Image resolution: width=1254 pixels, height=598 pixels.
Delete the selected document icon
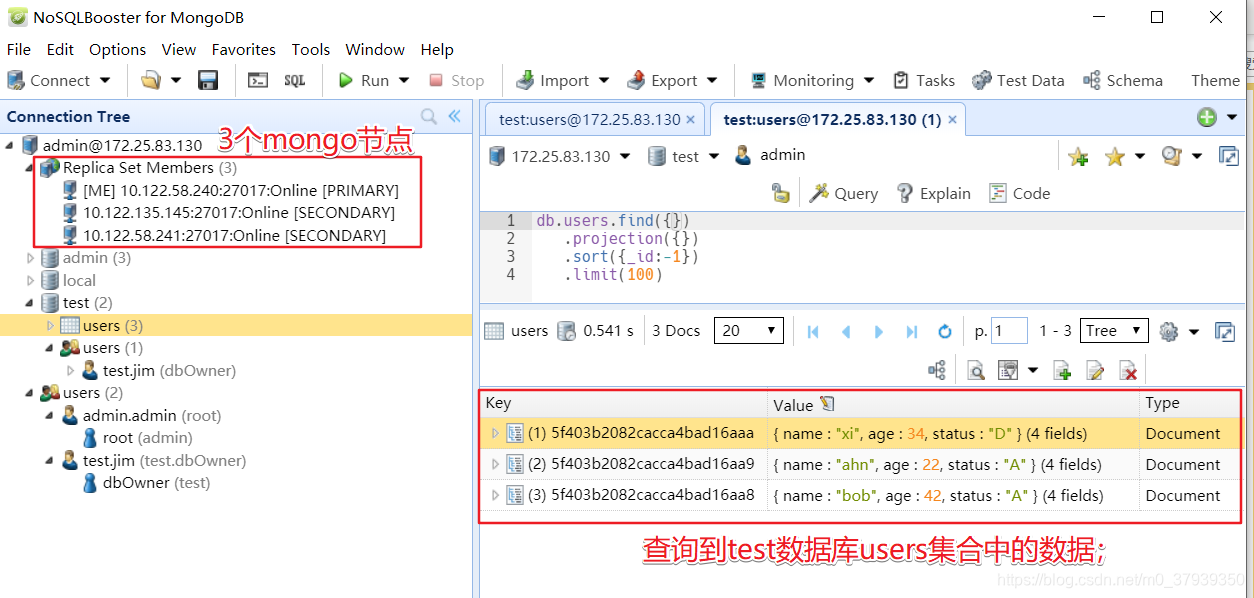coord(1128,371)
